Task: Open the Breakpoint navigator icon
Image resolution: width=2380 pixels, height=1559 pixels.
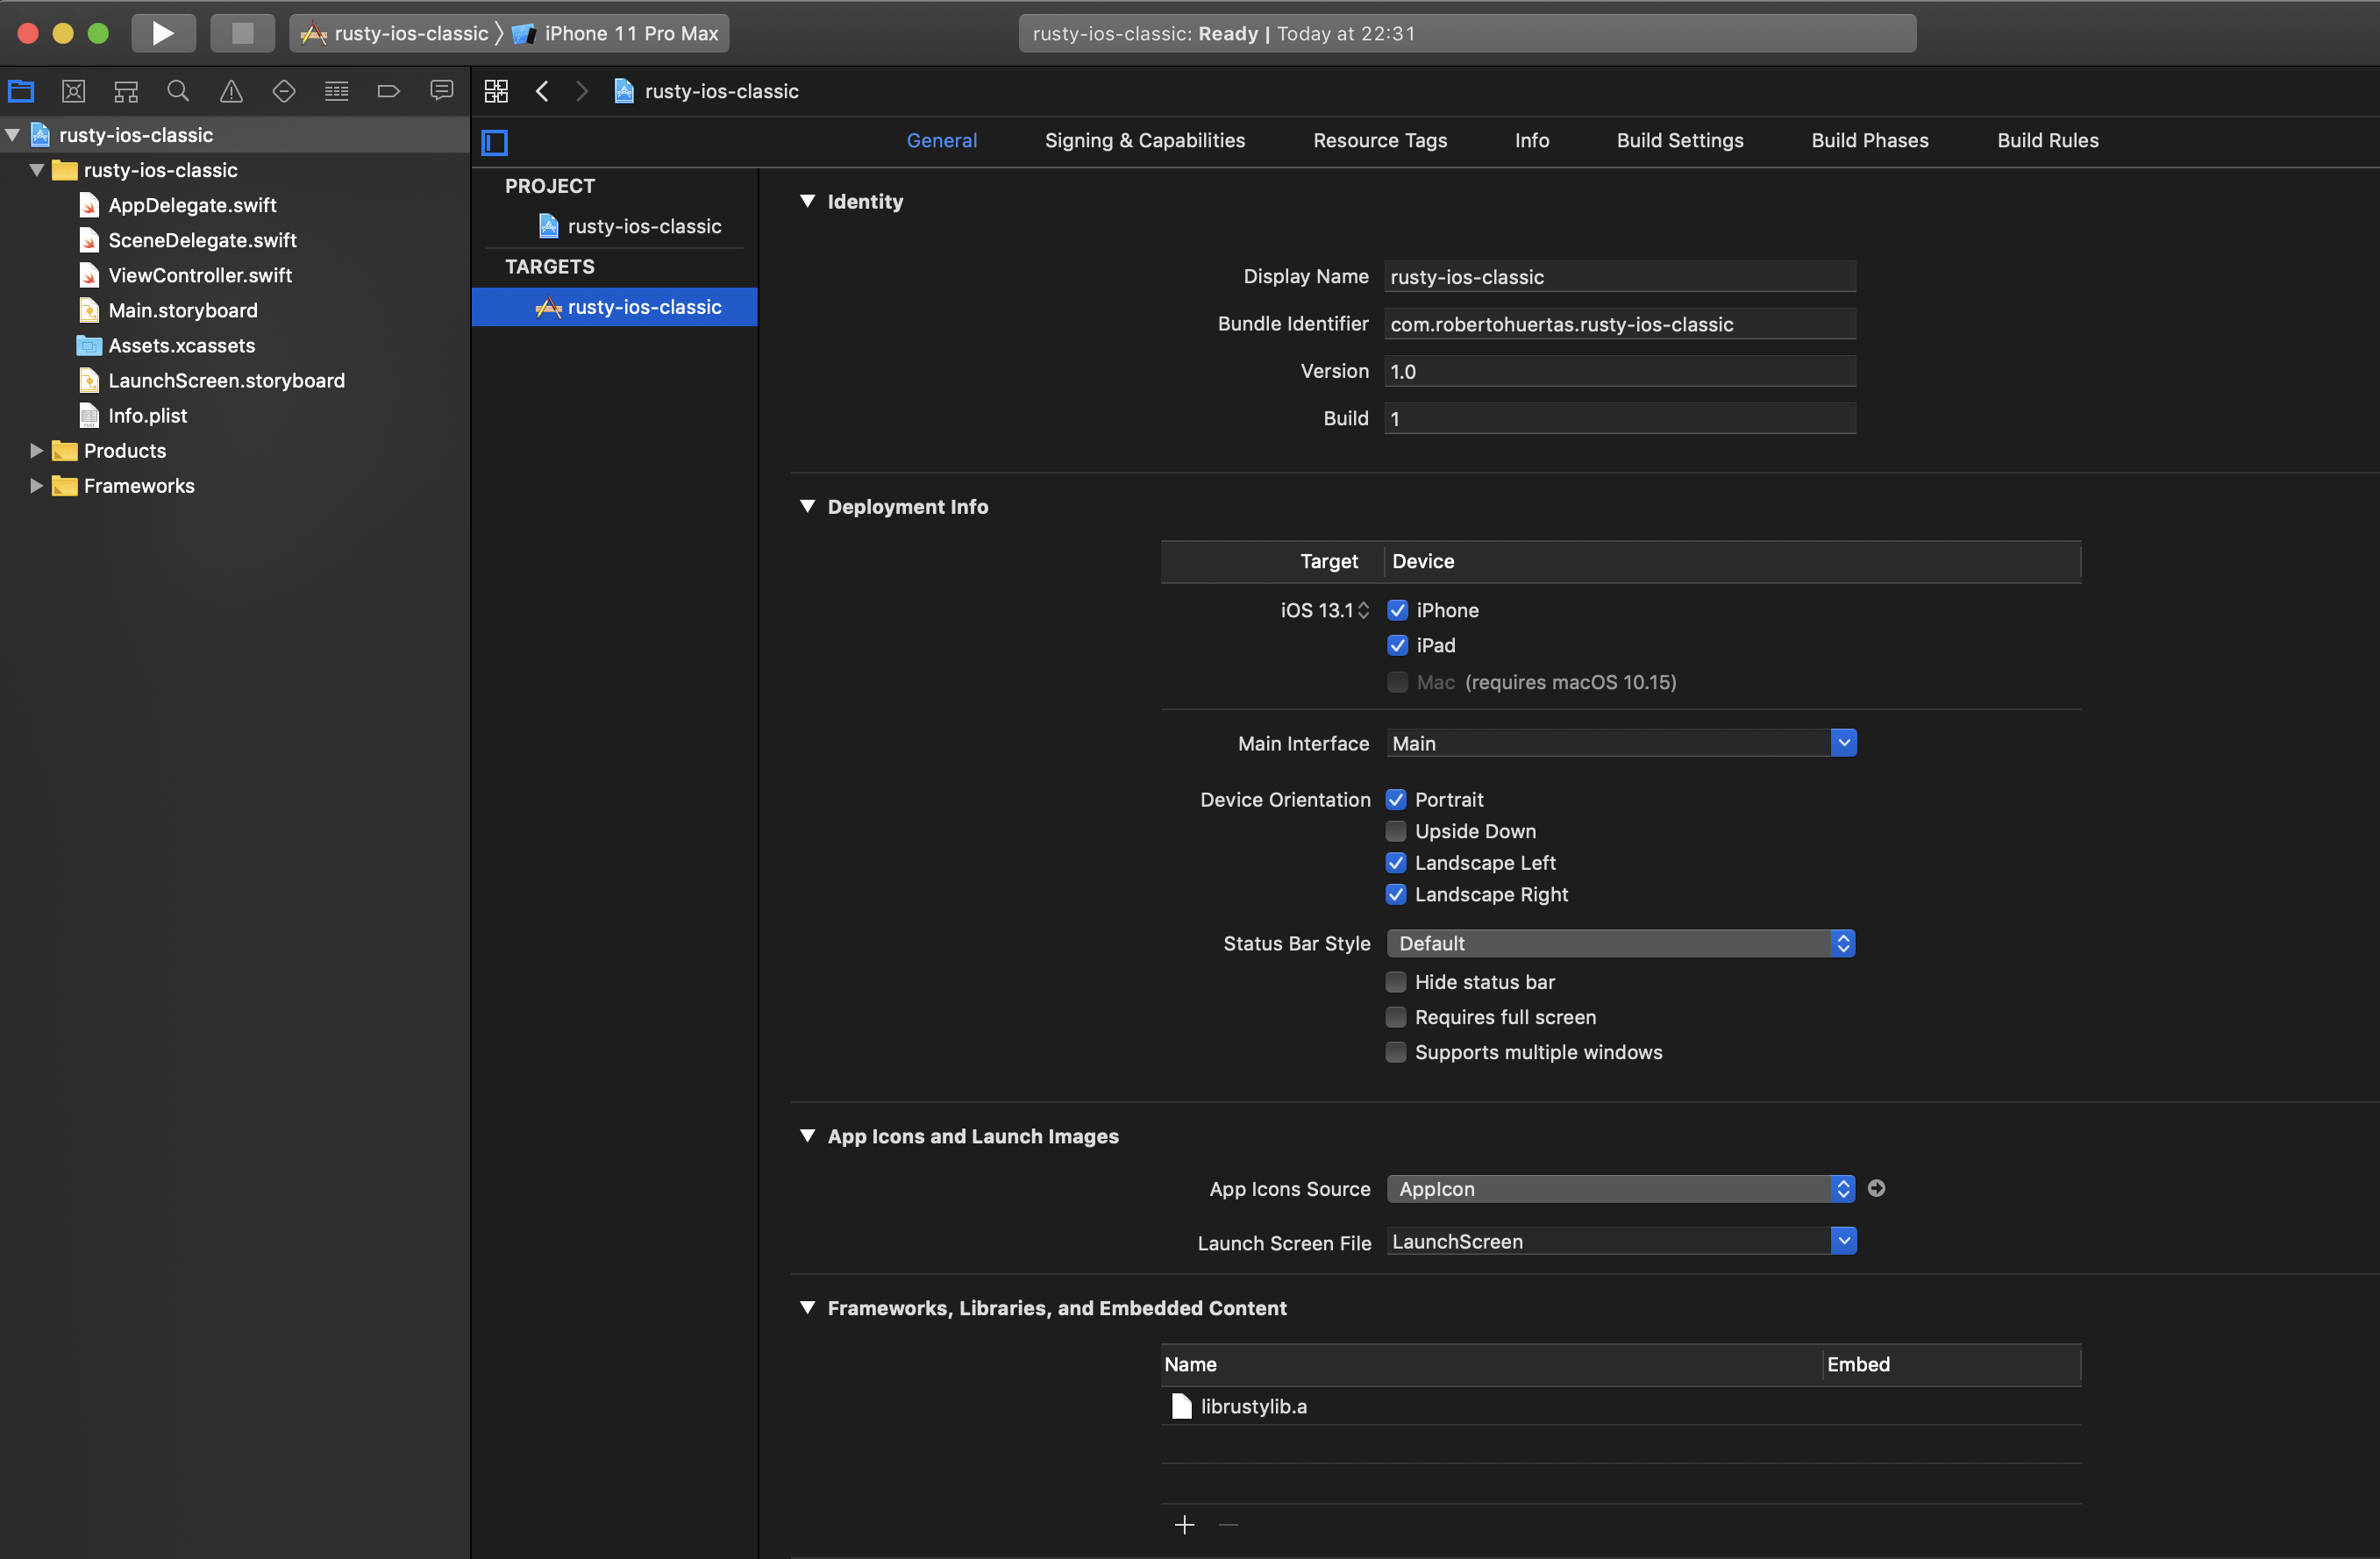Action: pos(389,91)
